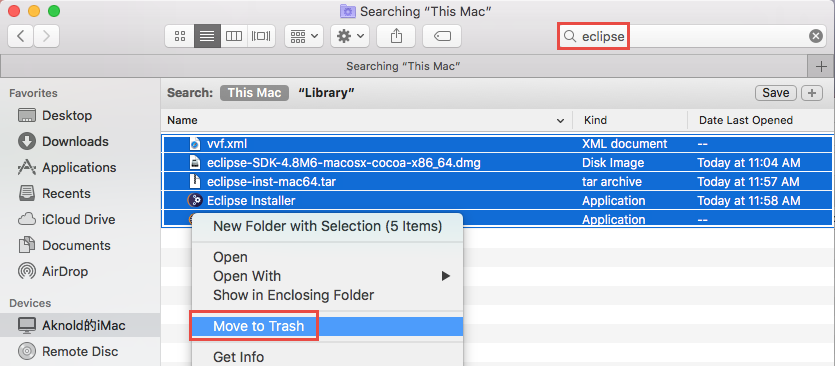
Task: Click Today at 11:57 AM date cell
Action: 748,182
